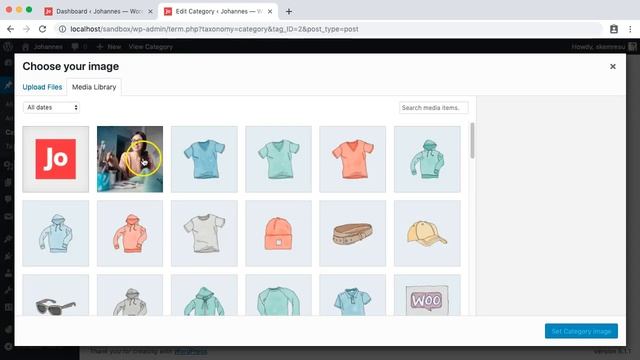Go back in browser history
Screen dimensions: 640x360
[11, 29]
